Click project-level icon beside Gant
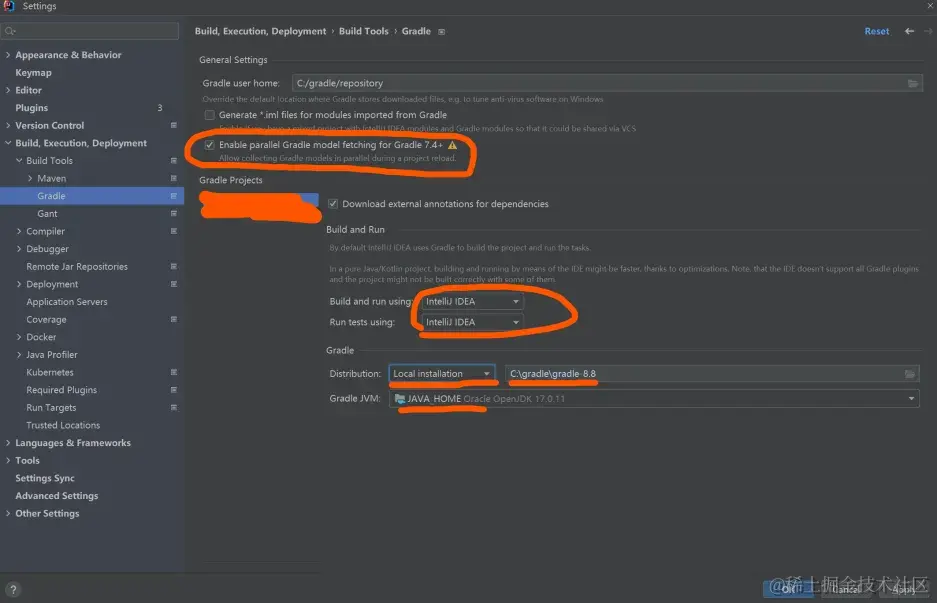937x603 pixels. [x=173, y=213]
